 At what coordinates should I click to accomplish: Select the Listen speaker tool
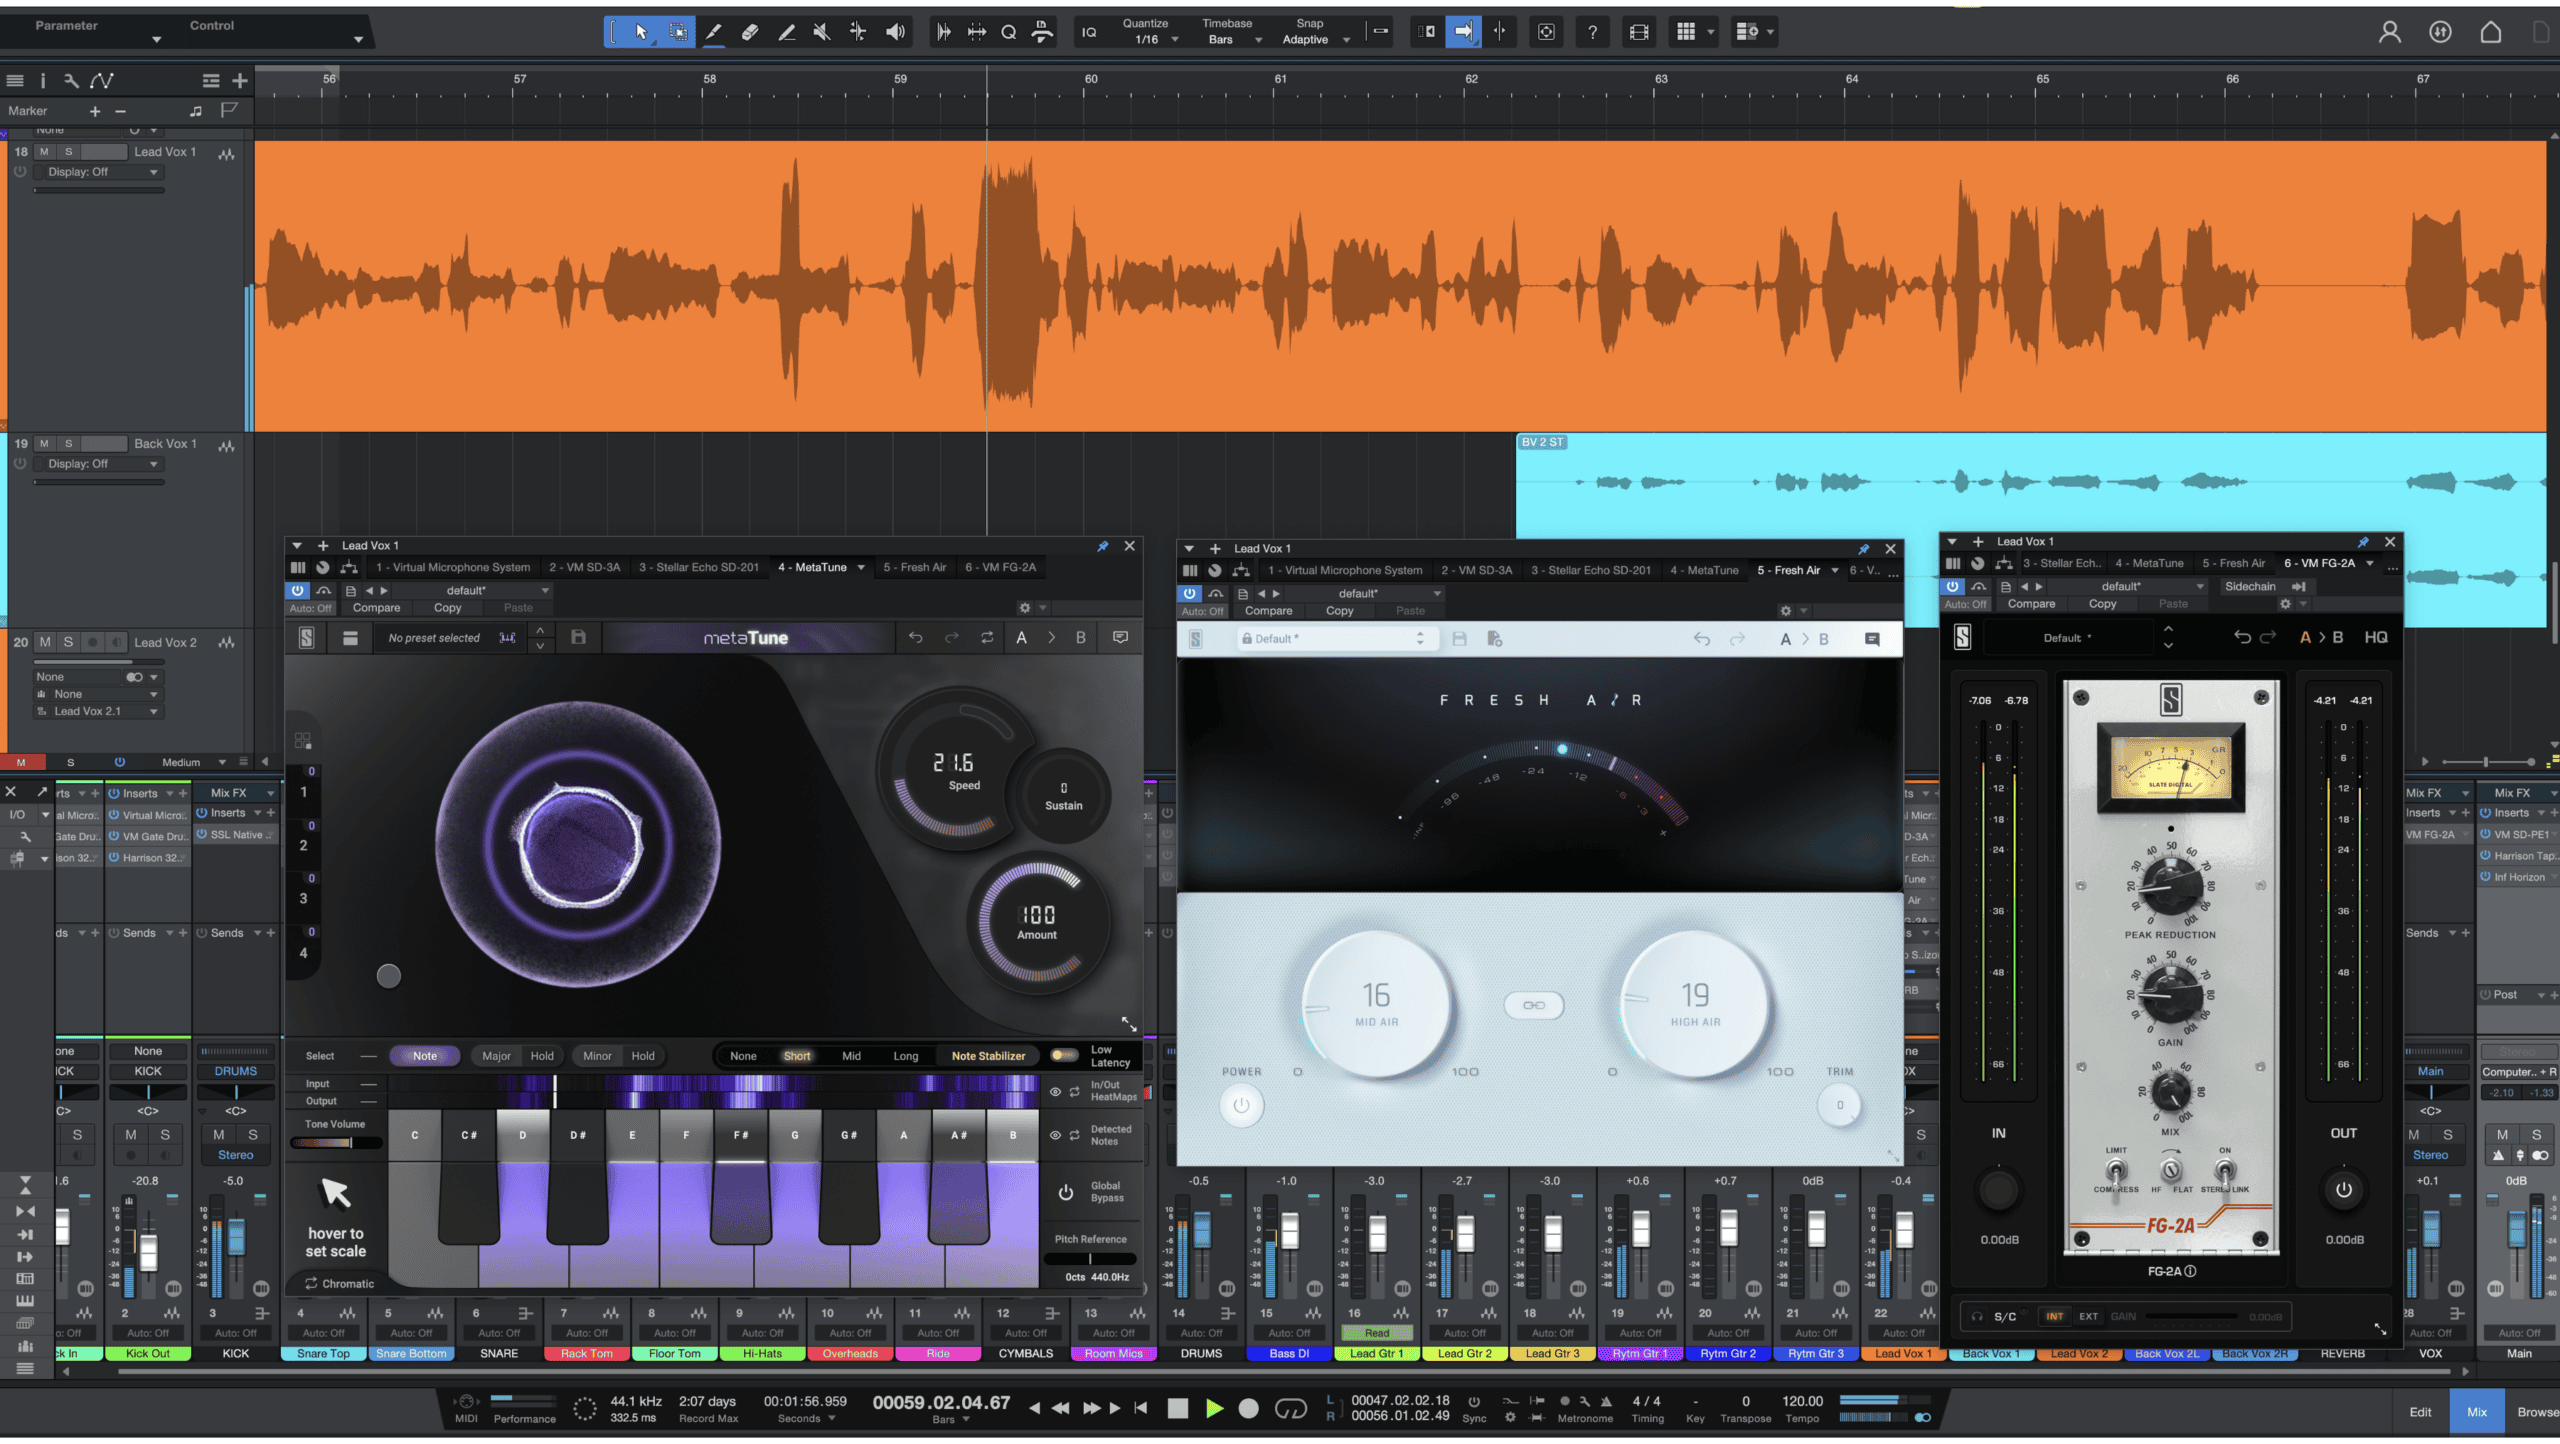coord(895,32)
